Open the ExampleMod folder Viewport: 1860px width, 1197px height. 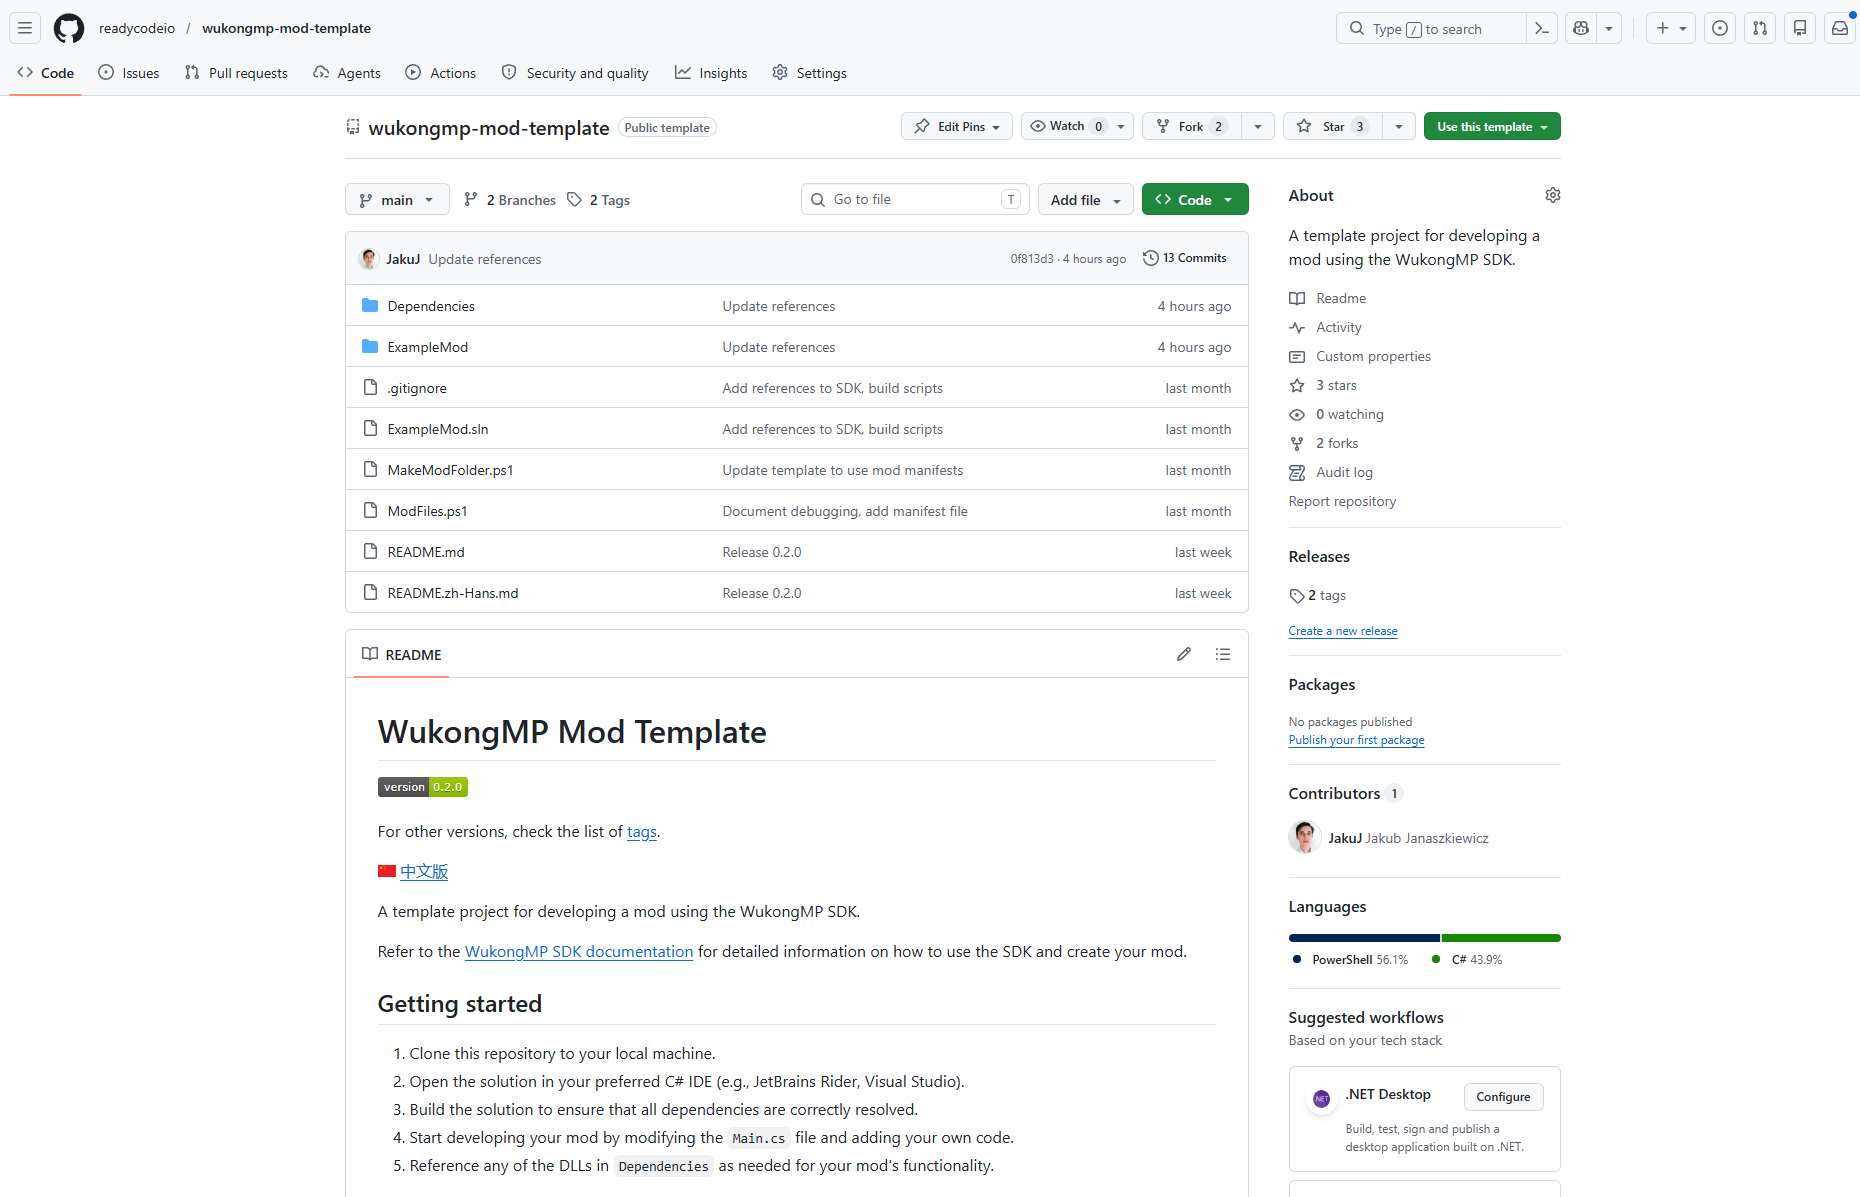(428, 347)
